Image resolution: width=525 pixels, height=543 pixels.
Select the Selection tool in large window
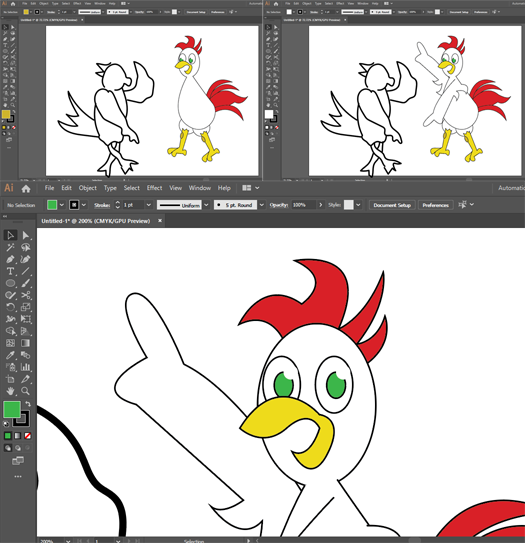pyautogui.click(x=10, y=235)
